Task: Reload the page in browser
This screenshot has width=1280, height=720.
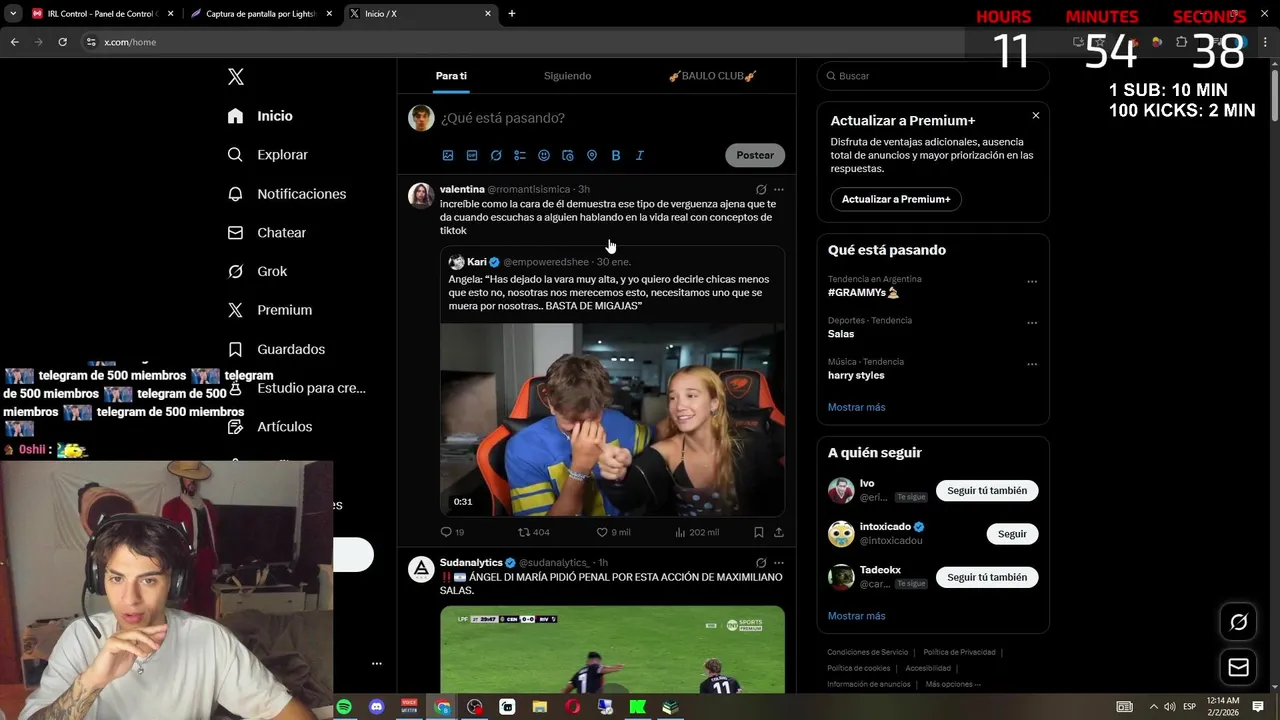Action: point(62,42)
